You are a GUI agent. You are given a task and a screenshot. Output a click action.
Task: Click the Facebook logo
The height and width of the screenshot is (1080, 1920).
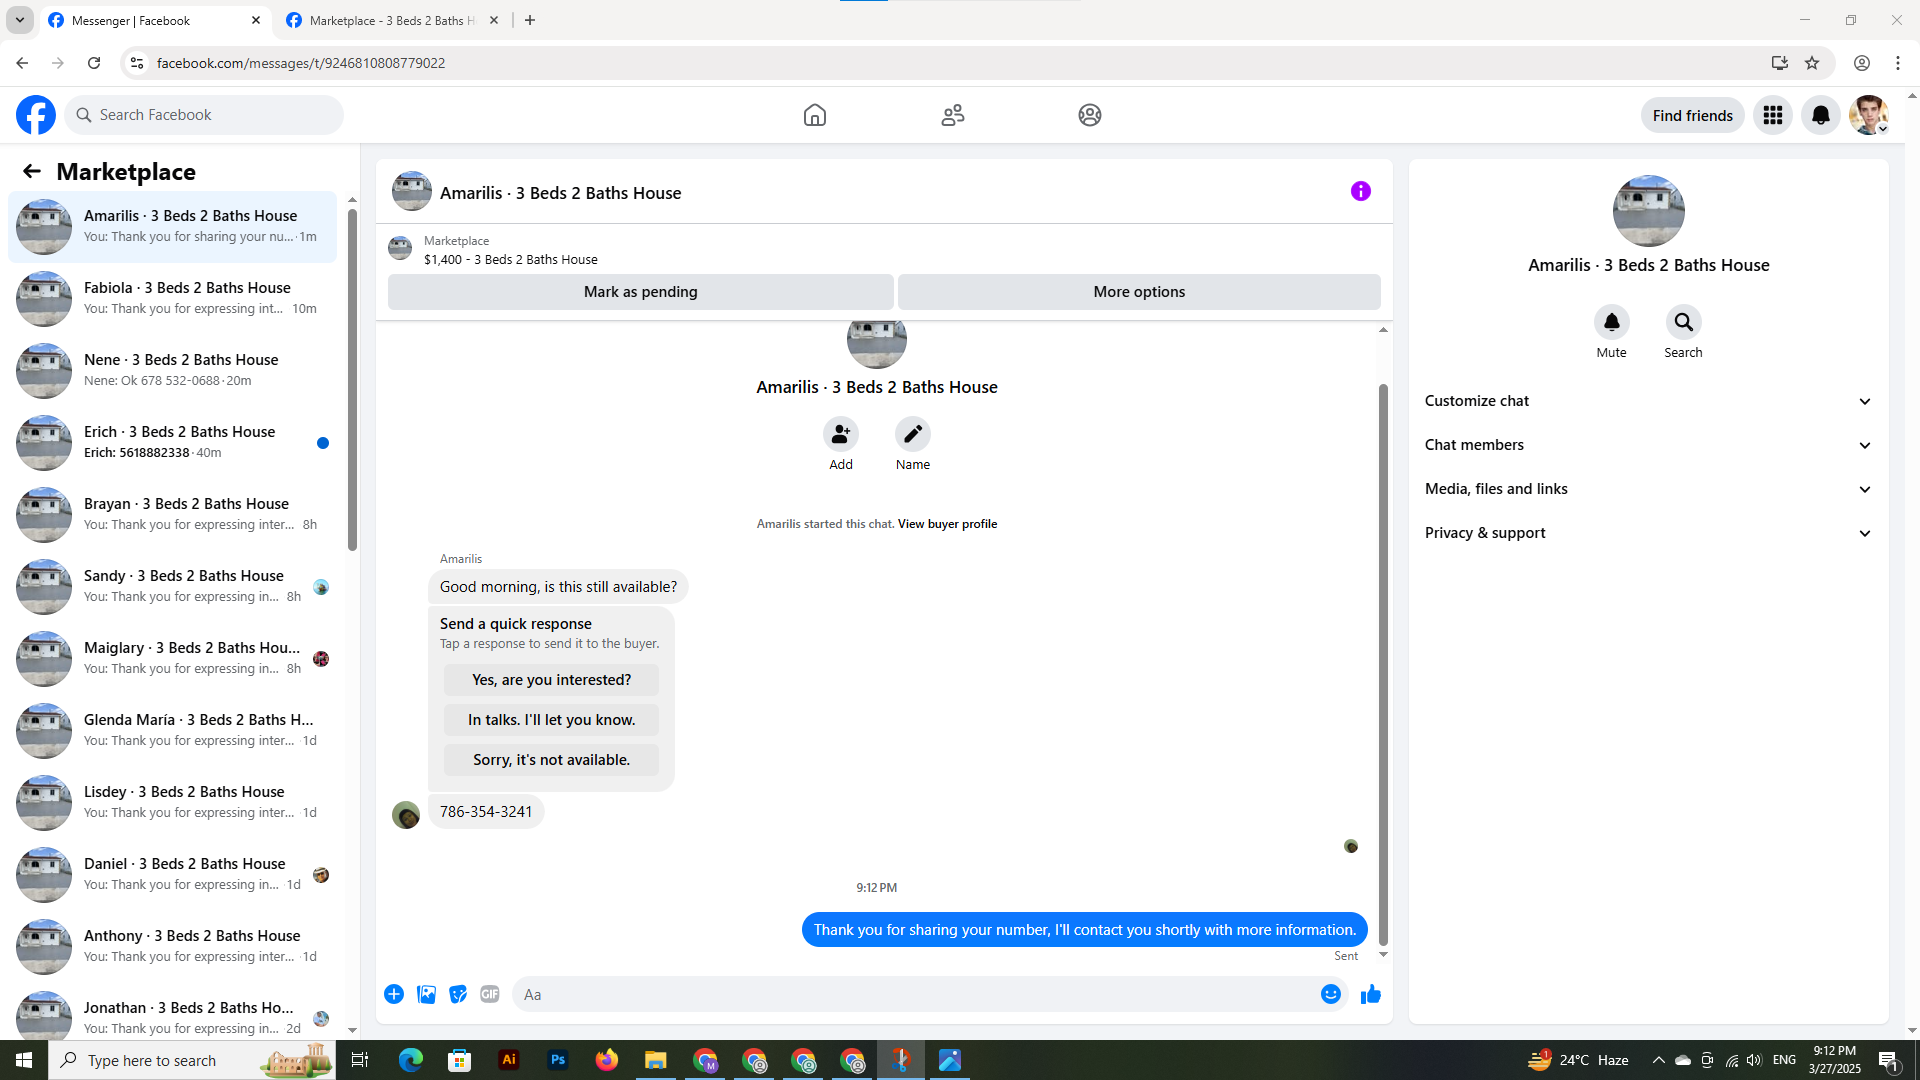click(36, 115)
